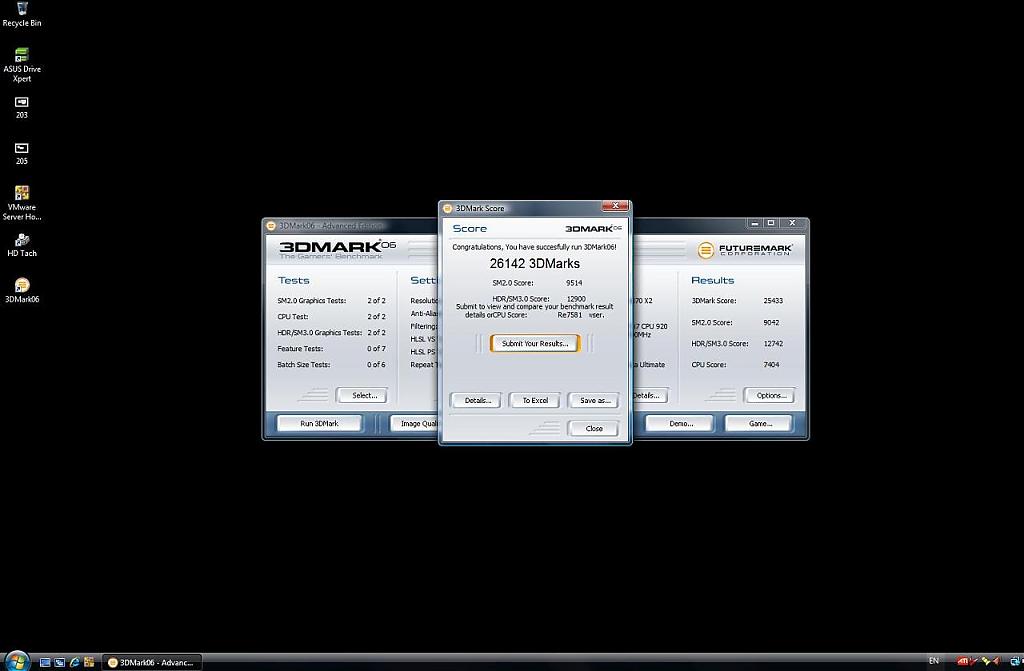Click Feature Tests 0 of 7 value
1024x671 pixels.
(x=376, y=349)
